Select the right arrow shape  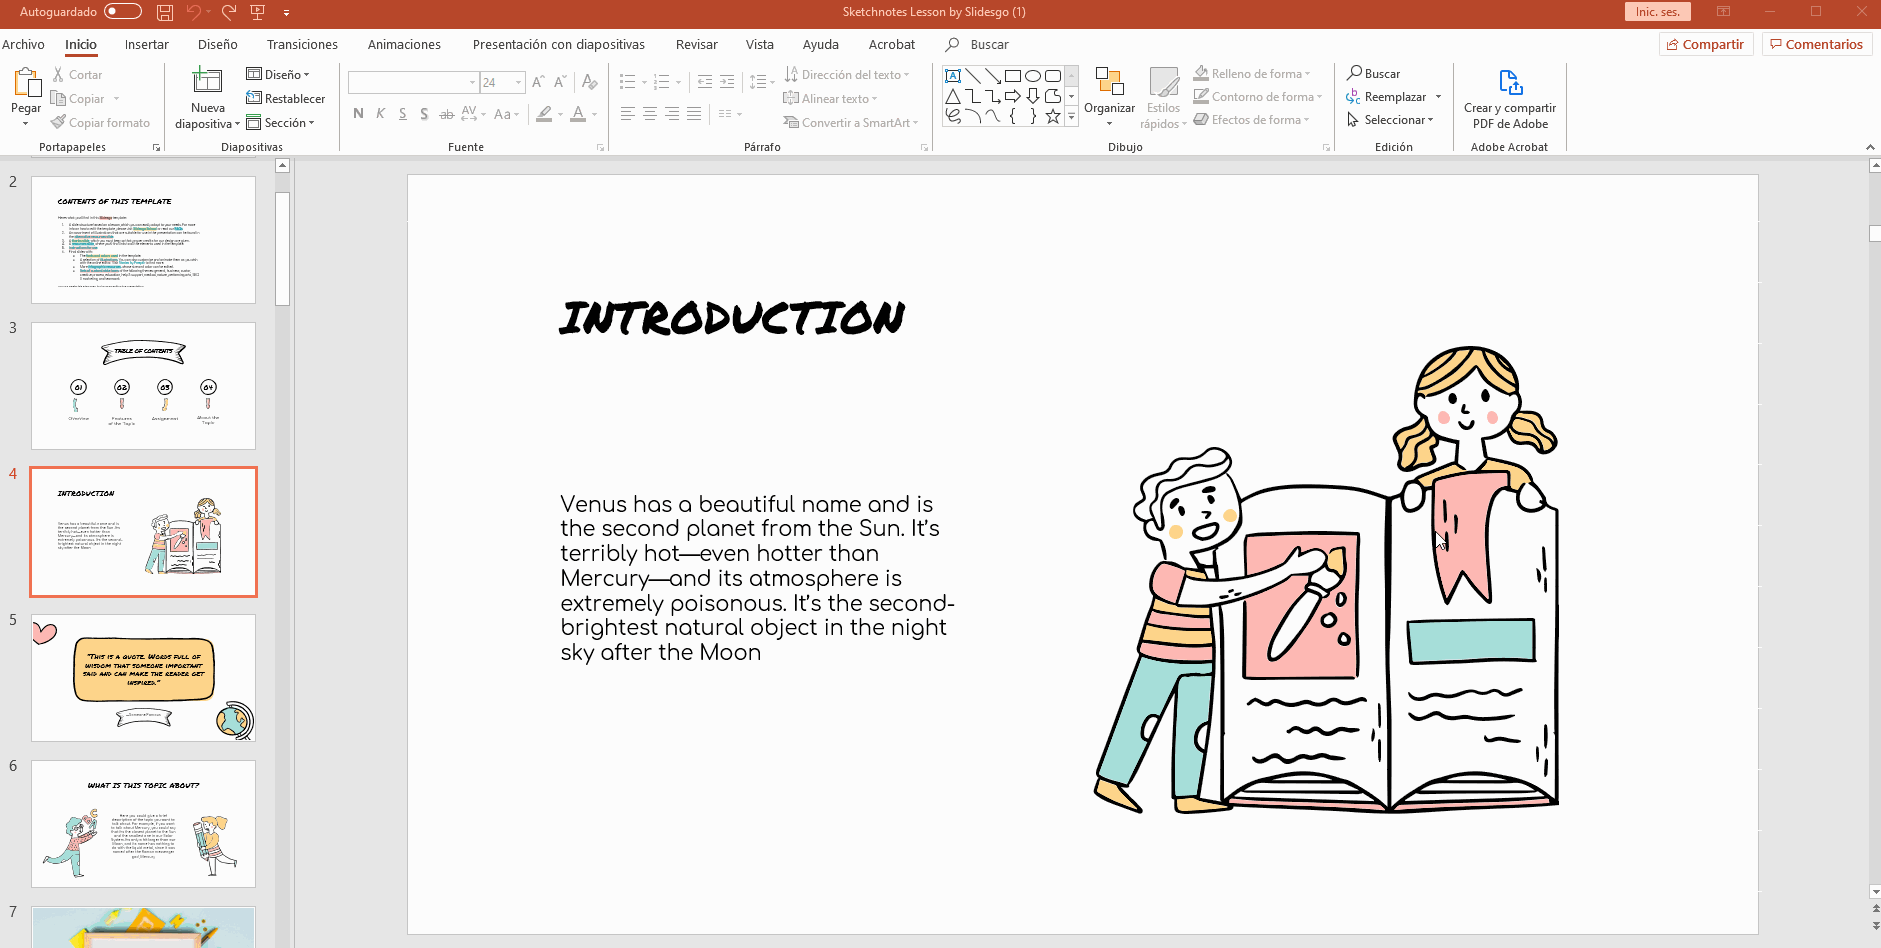click(1013, 96)
